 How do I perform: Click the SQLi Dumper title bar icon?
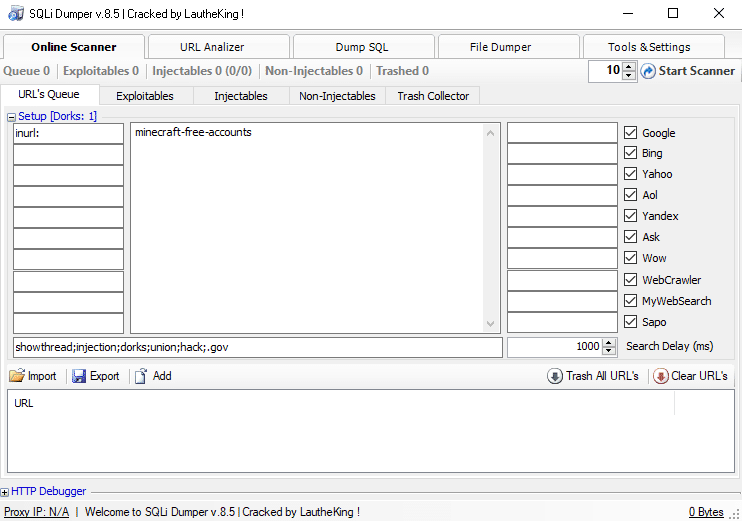(16, 13)
